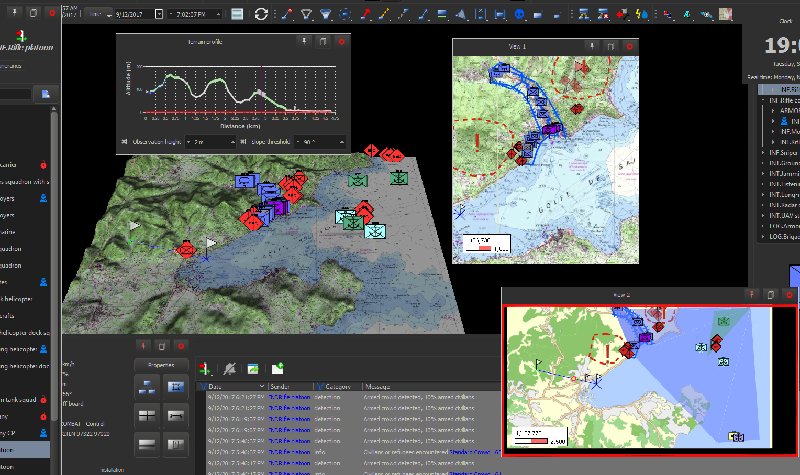Sort messages by Message column
The image size is (800, 475).
431,386
